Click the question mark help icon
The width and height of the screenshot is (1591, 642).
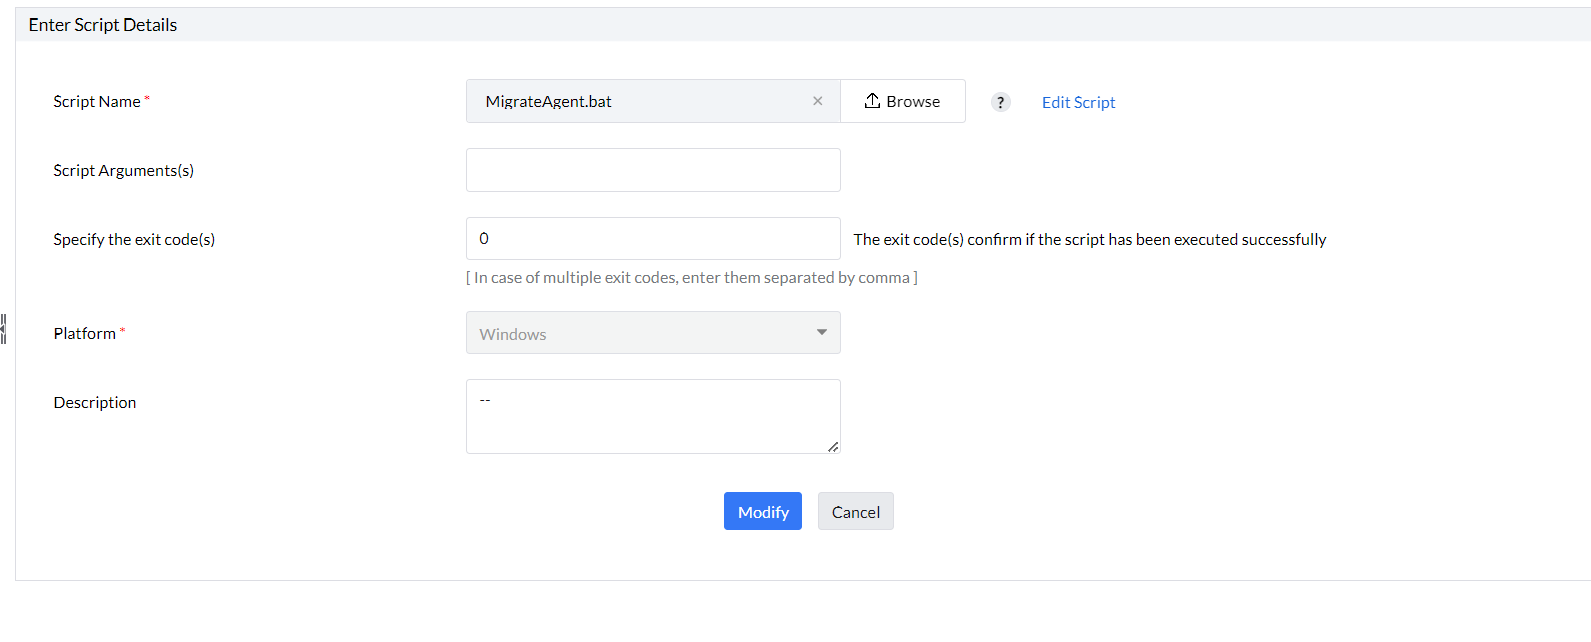(x=1000, y=102)
